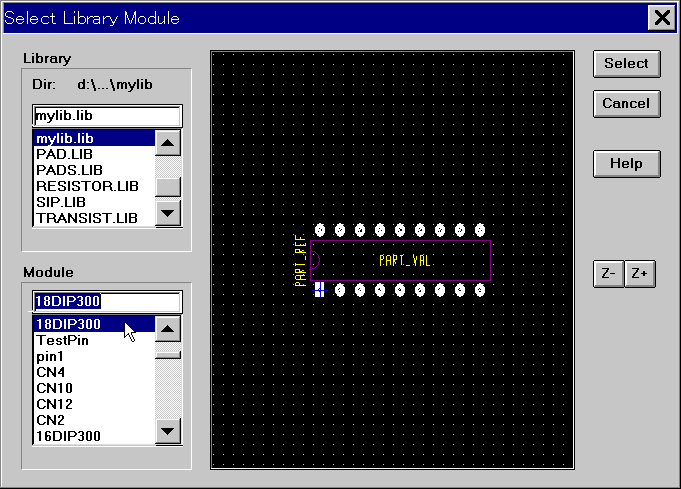The height and width of the screenshot is (489, 681).
Task: Click library list scroll down arrow
Action: coord(168,213)
